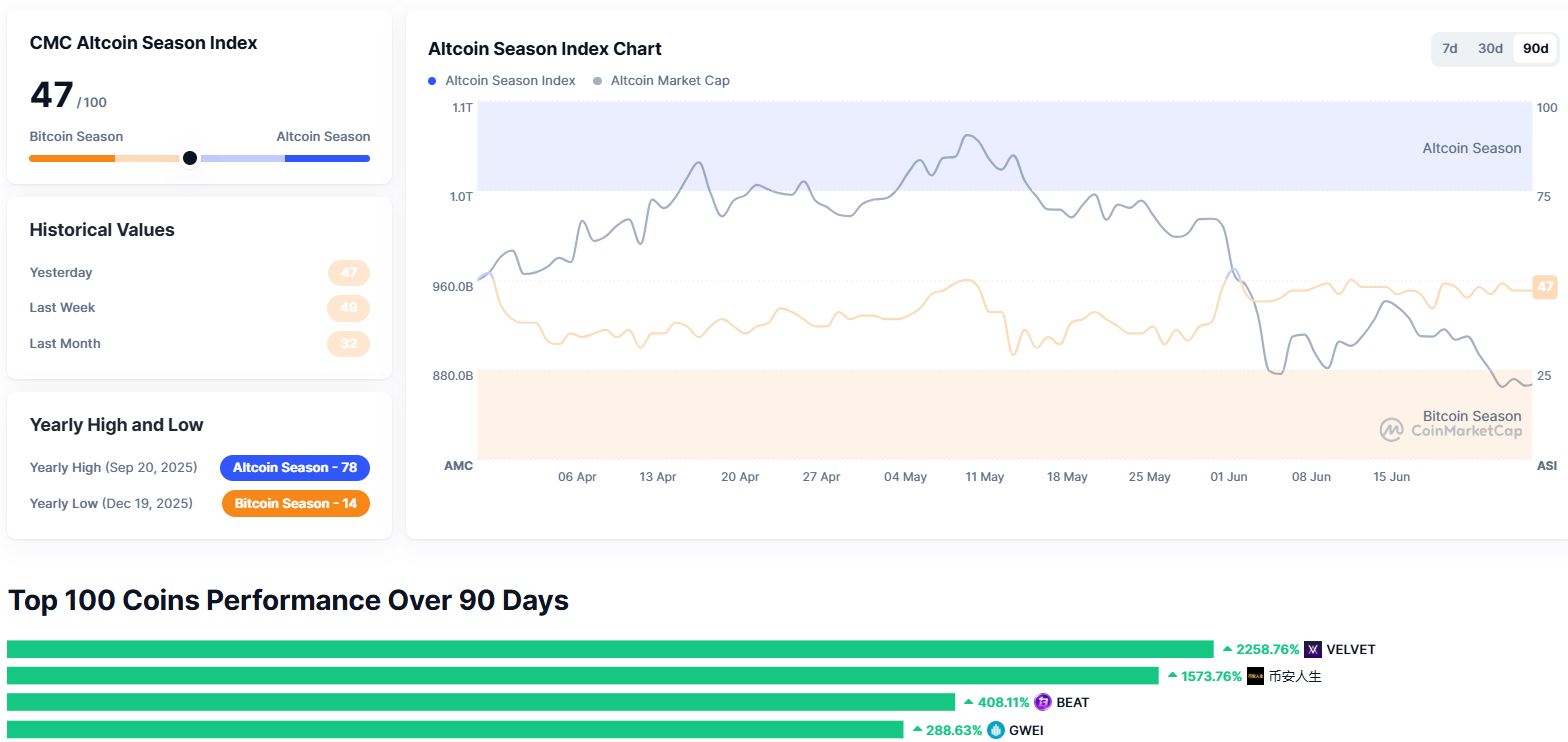Click the Historical Values heading
Image resolution: width=1568 pixels, height=742 pixels.
pyautogui.click(x=102, y=230)
